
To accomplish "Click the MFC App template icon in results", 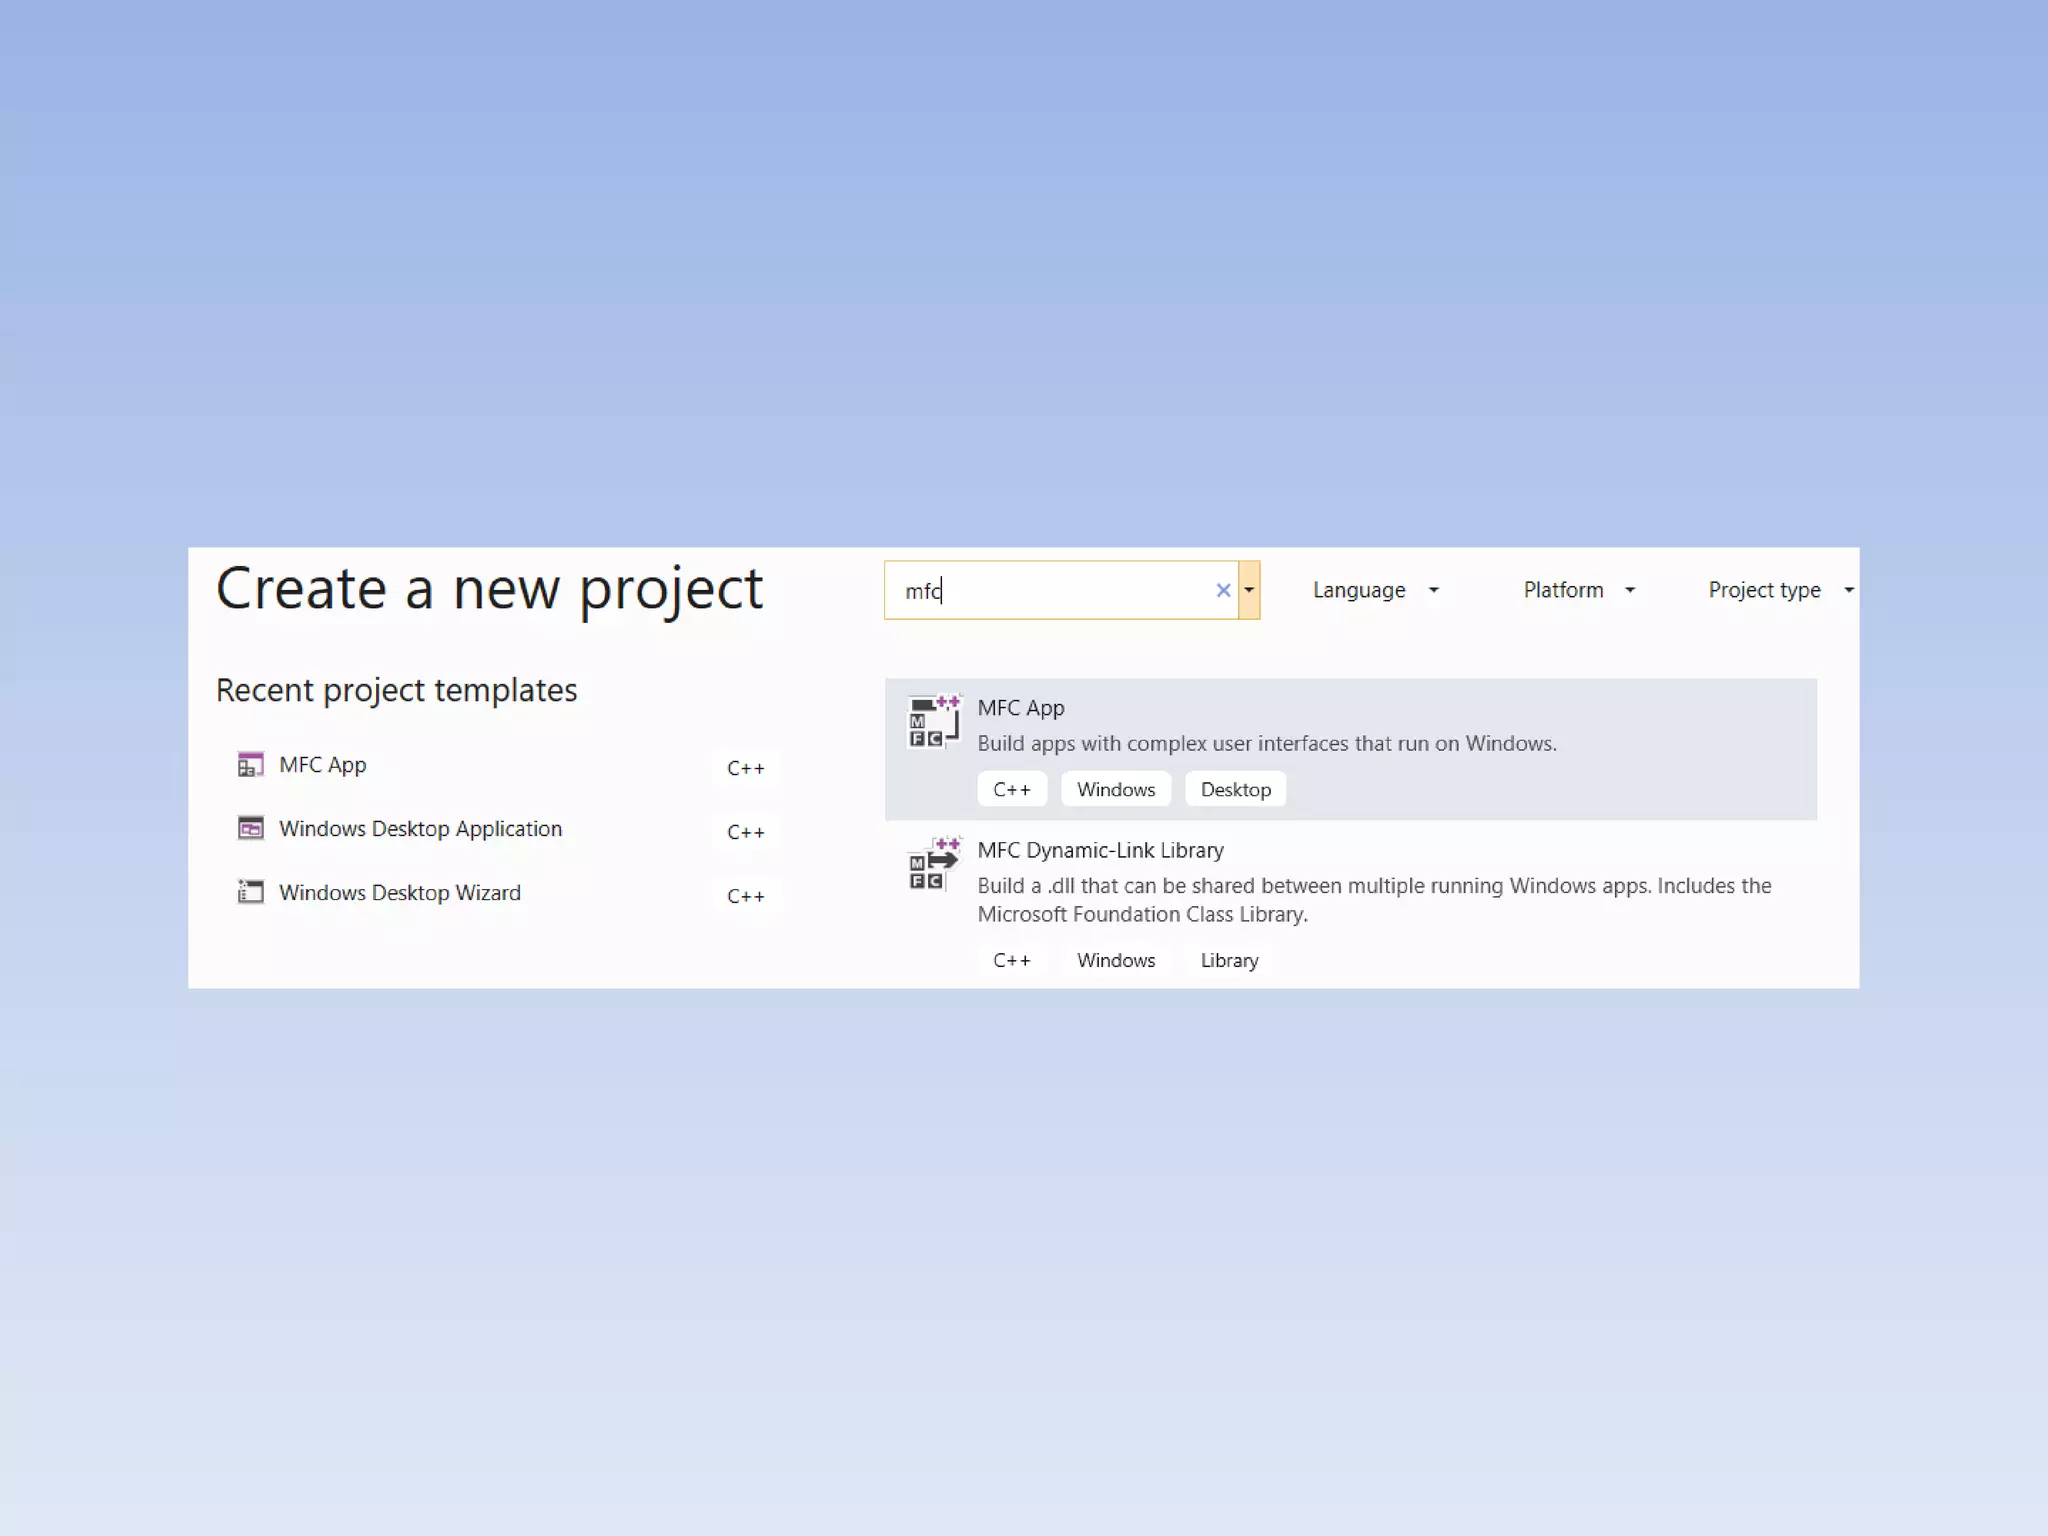I will (x=933, y=722).
